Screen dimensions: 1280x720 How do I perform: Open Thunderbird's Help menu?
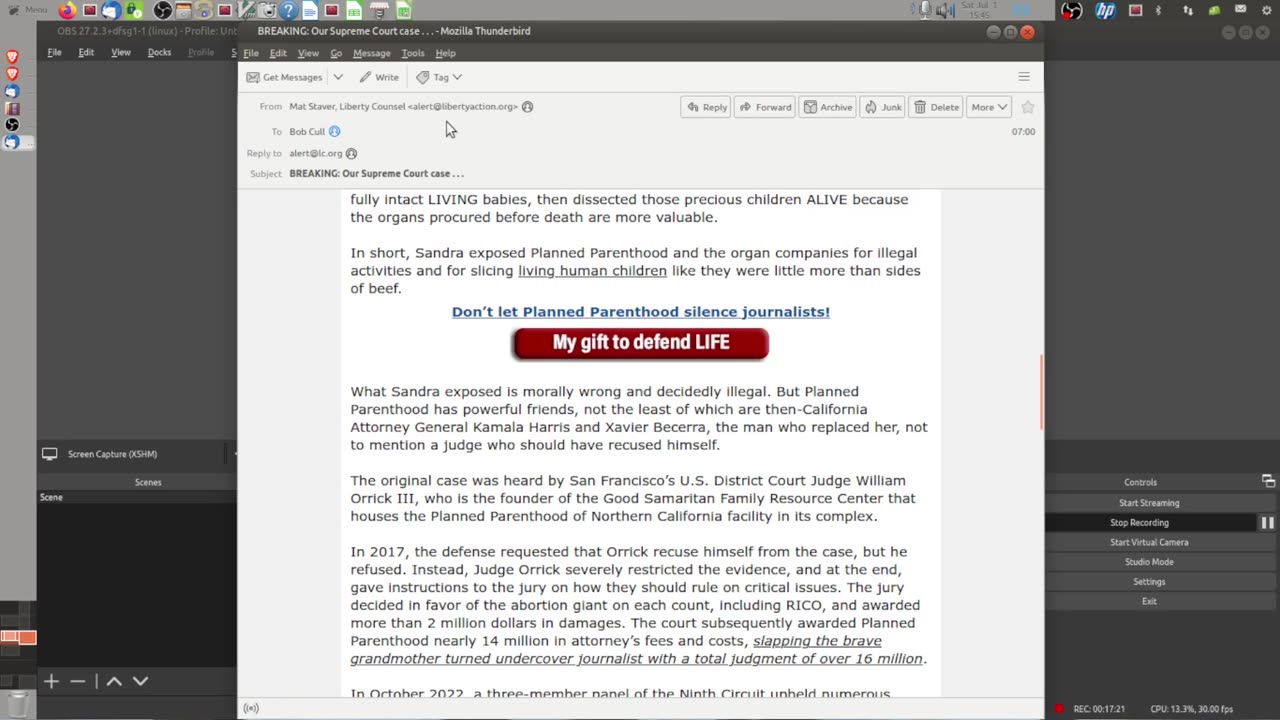445,53
